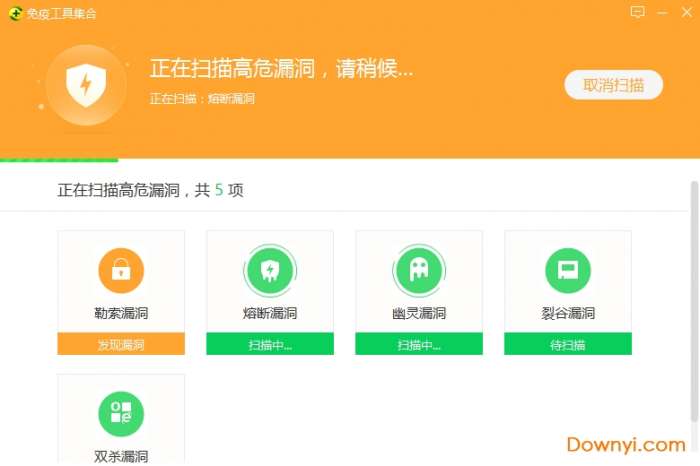Image resolution: width=700 pixels, height=466 pixels.
Task: Close the 免疫工具集合 window
Action: (x=687, y=12)
